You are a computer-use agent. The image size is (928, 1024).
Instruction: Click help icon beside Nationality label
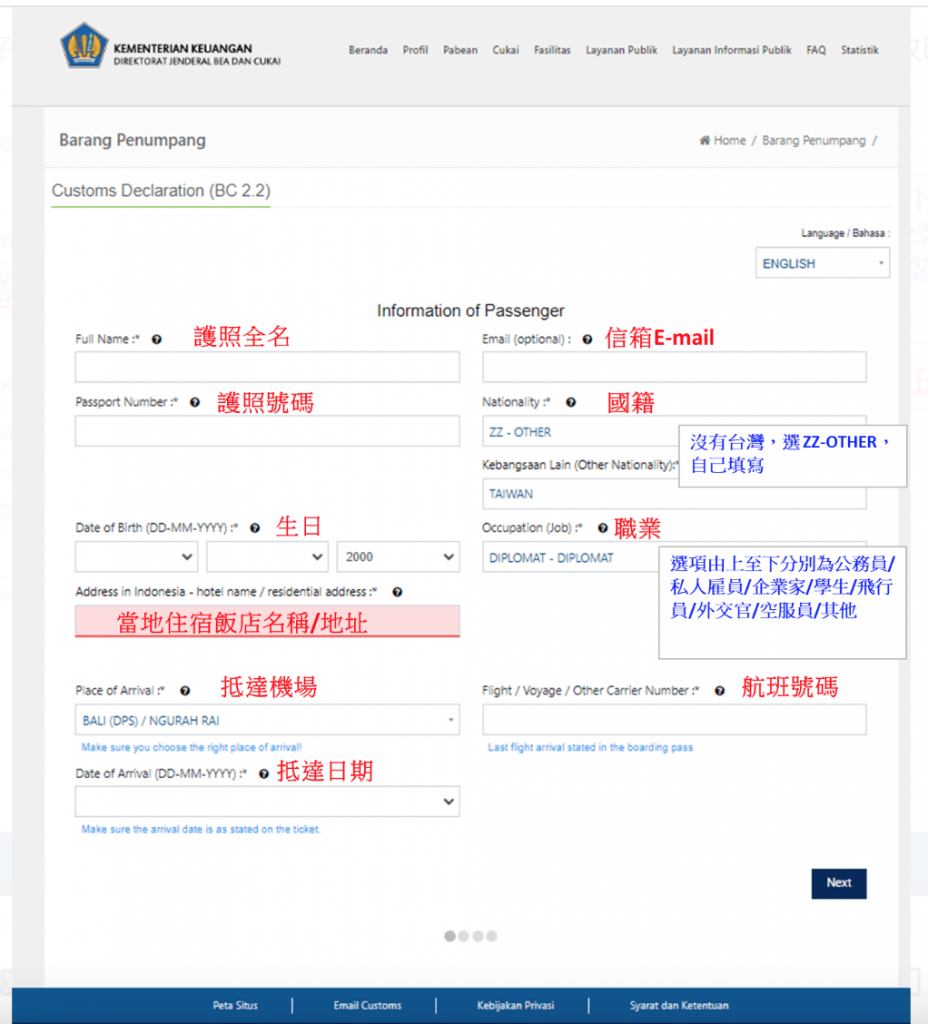pyautogui.click(x=571, y=403)
